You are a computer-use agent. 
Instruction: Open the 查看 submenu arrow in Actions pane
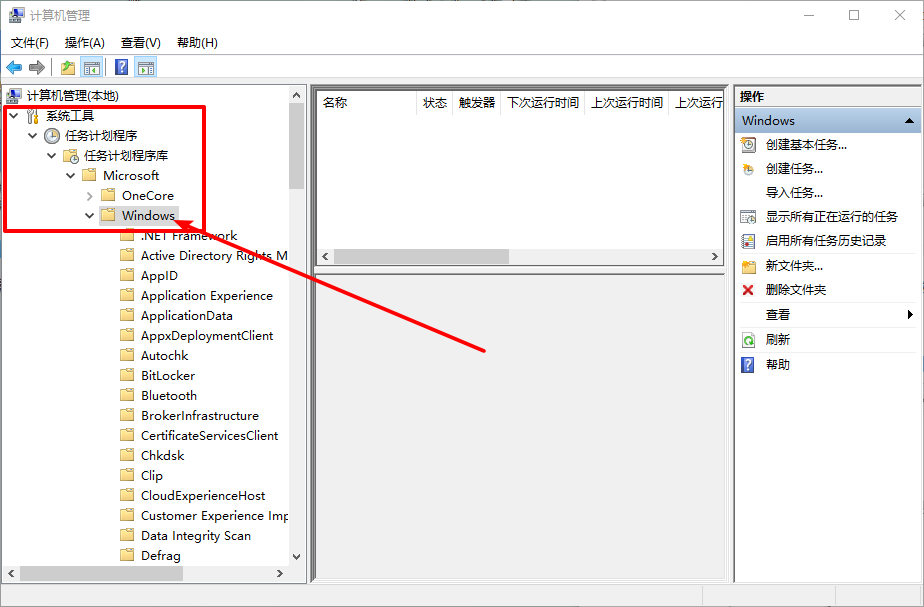pos(910,316)
